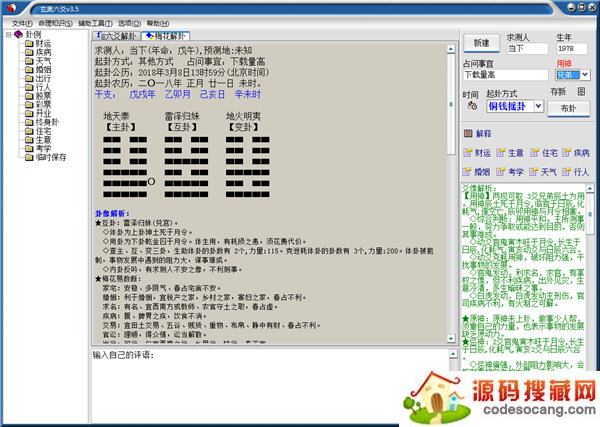Open the 帮助(H) menu
Image resolution: width=600 pixels, height=427 pixels.
tap(158, 23)
